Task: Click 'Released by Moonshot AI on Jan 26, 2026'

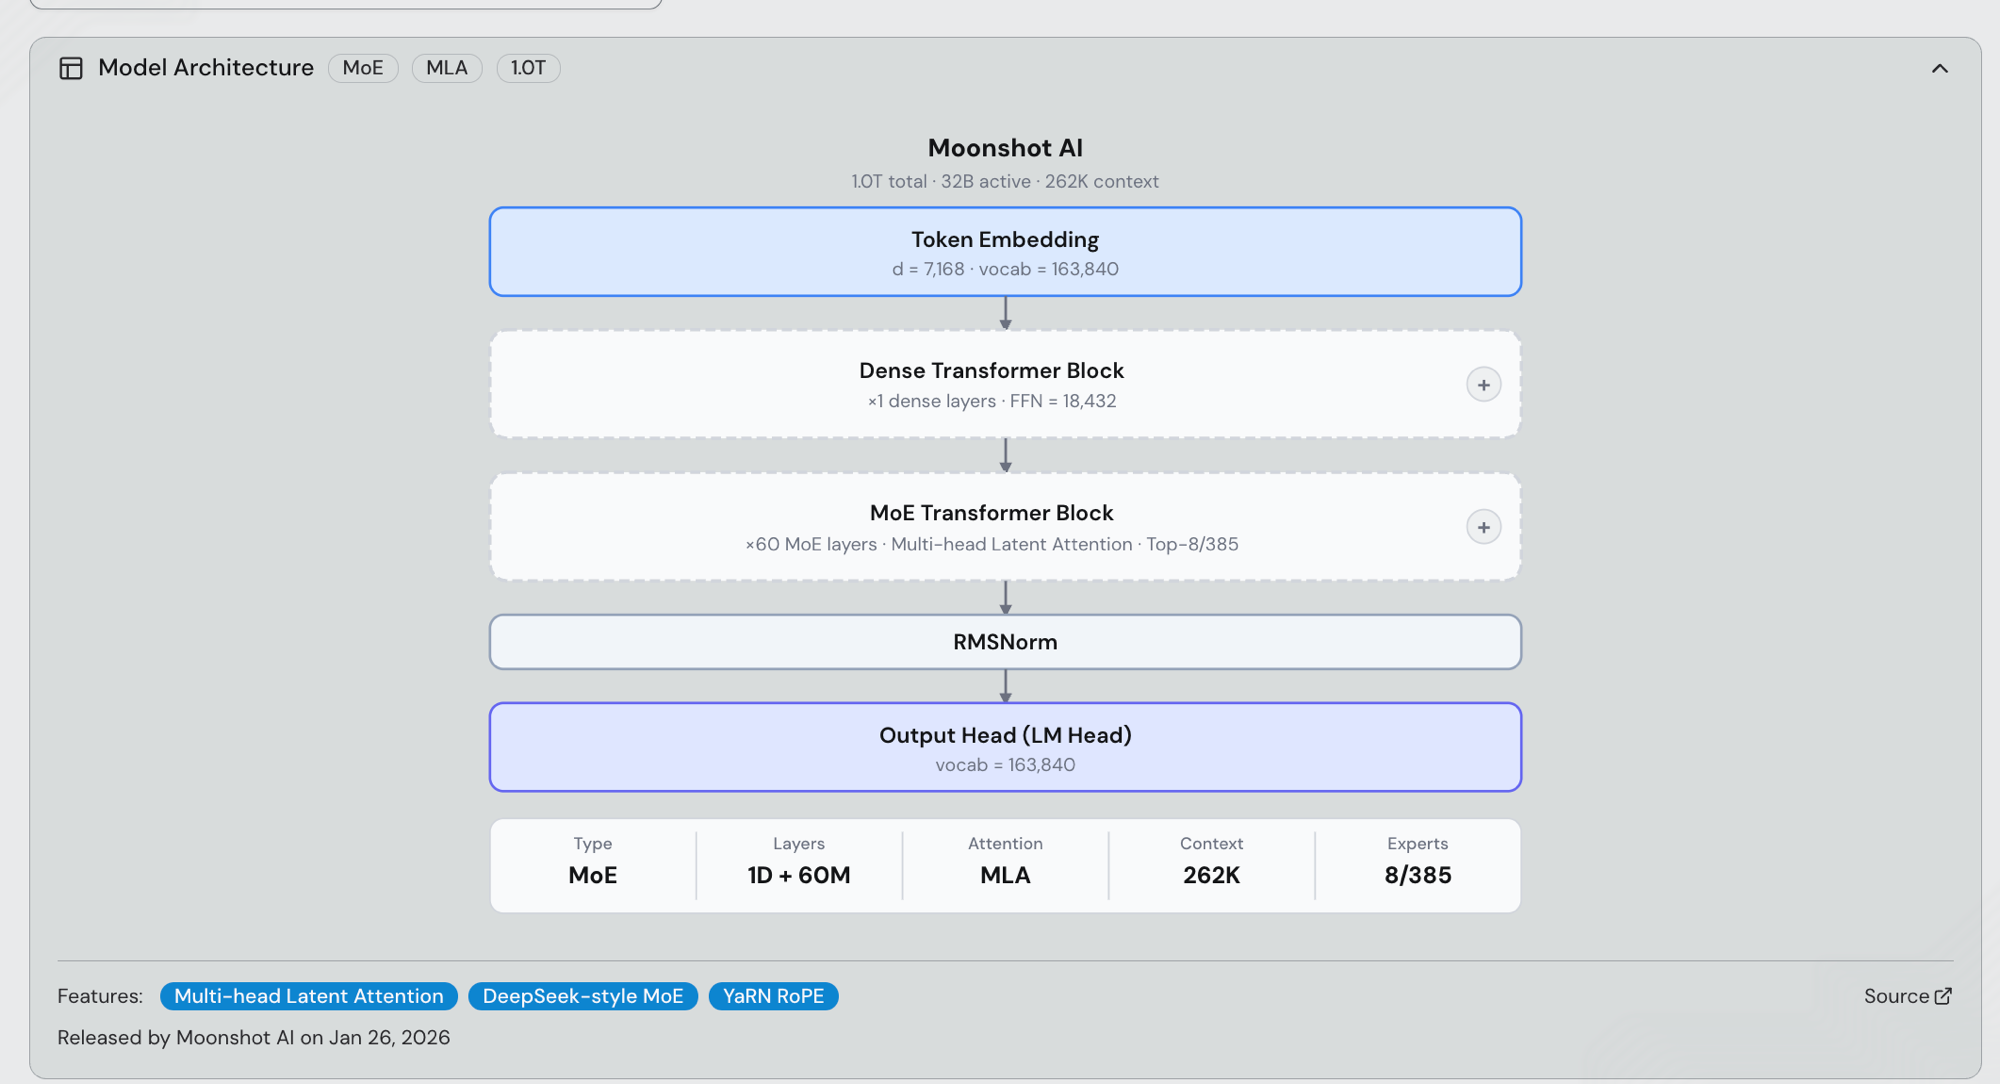Action: tap(254, 1038)
